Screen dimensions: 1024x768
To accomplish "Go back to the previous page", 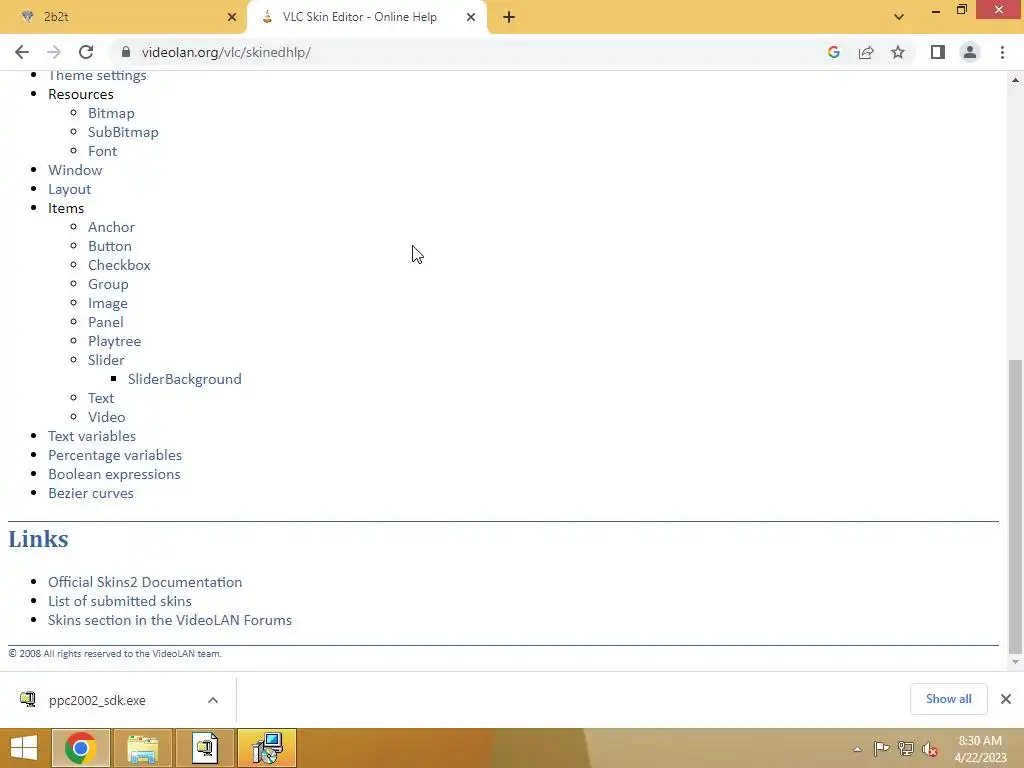I will click(22, 52).
